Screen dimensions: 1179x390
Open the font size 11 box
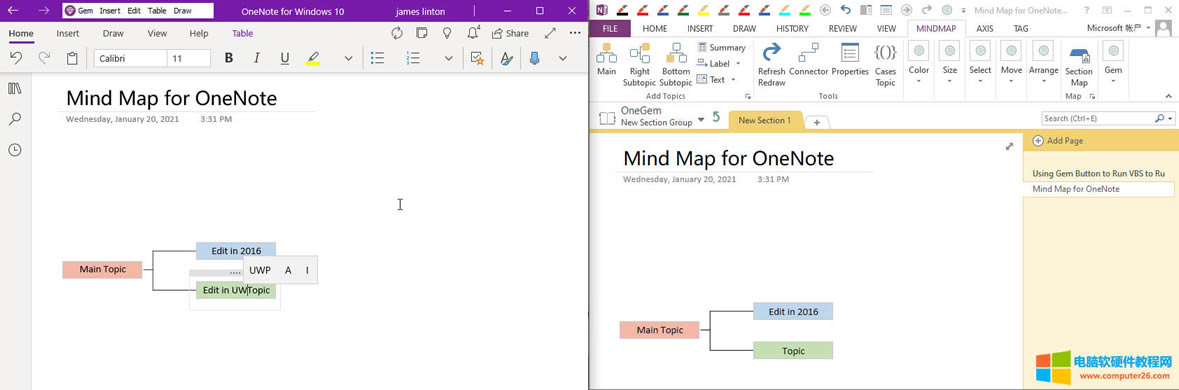188,59
